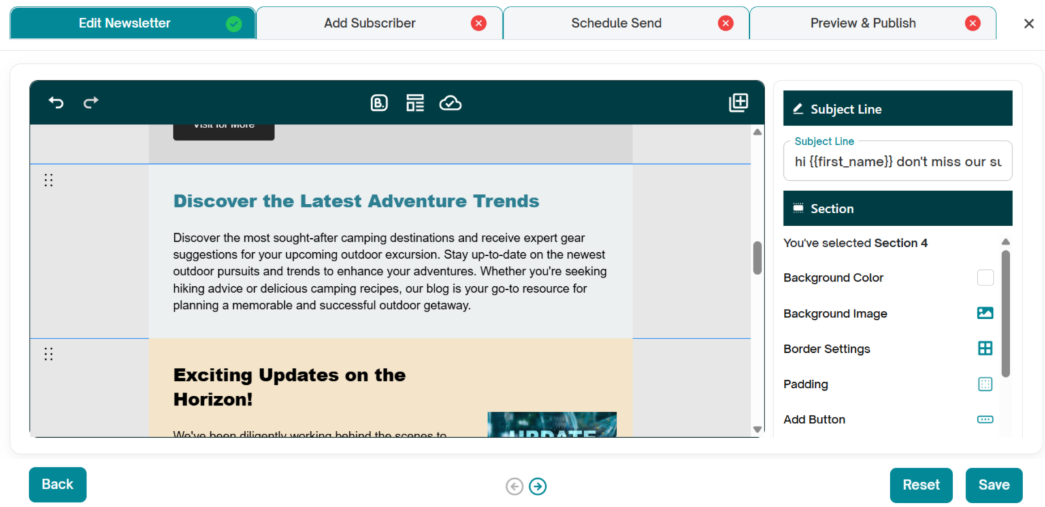Open the layout template icon
The image size is (1045, 507).
(415, 103)
